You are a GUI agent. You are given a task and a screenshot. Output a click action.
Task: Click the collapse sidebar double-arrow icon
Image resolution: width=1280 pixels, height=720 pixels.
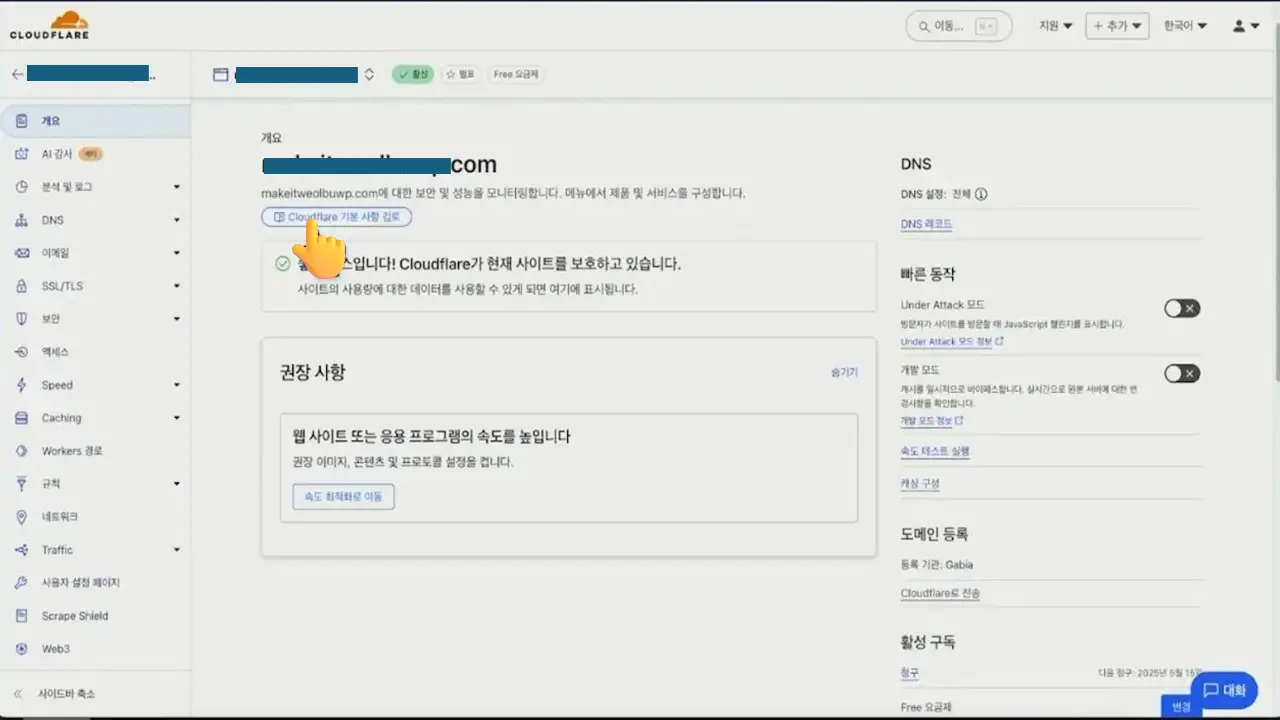[x=18, y=694]
